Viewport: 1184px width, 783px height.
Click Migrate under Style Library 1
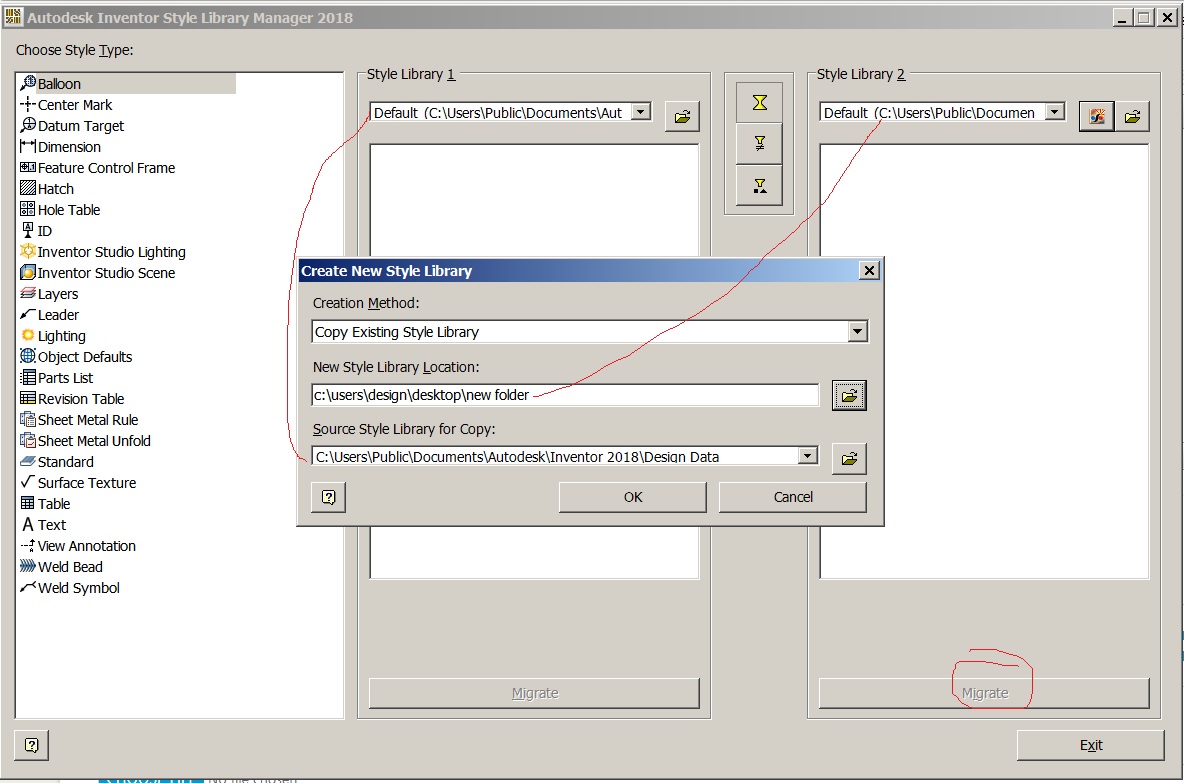click(x=535, y=693)
